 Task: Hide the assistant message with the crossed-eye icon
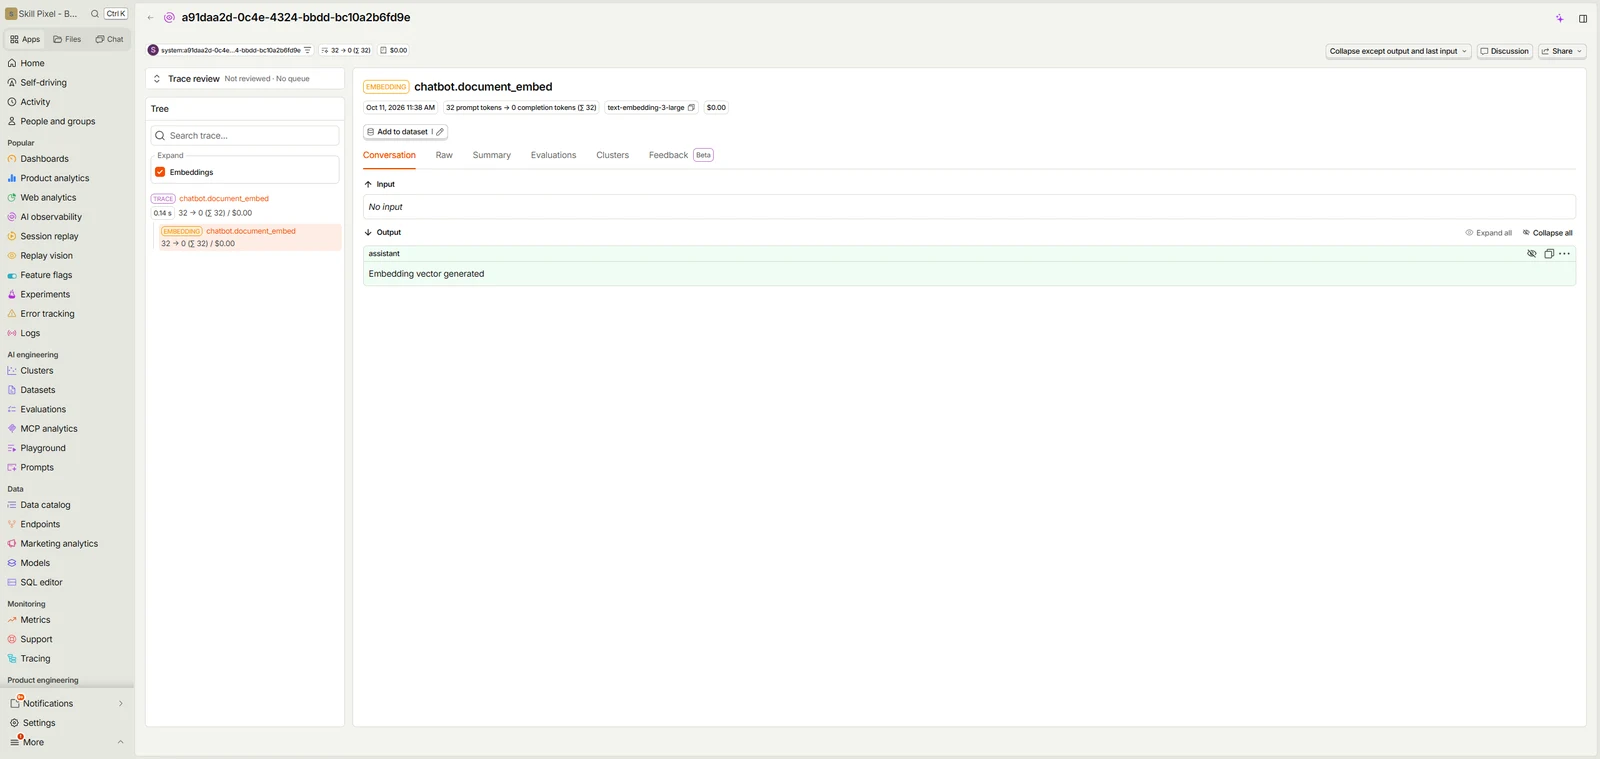pos(1532,254)
